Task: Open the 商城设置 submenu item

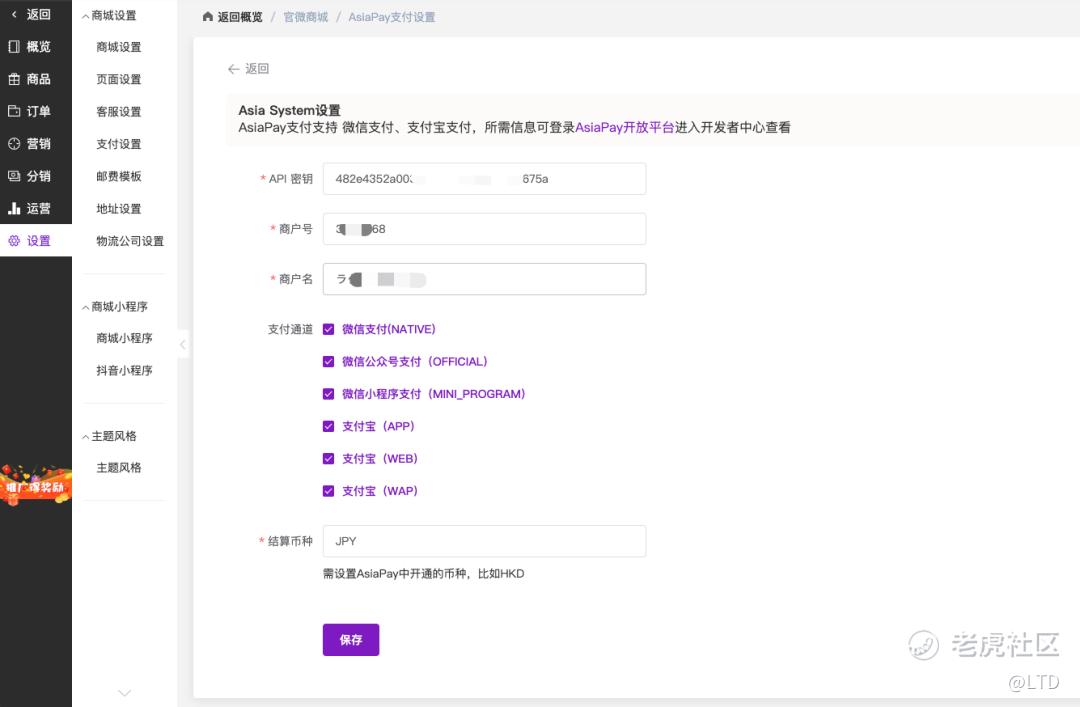Action: [x=118, y=47]
